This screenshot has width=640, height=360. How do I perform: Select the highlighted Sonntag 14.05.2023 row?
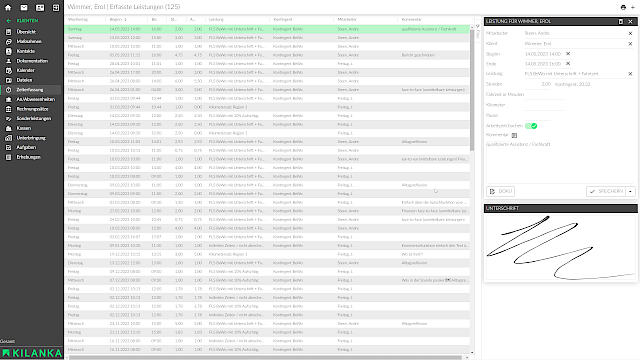pyautogui.click(x=267, y=29)
